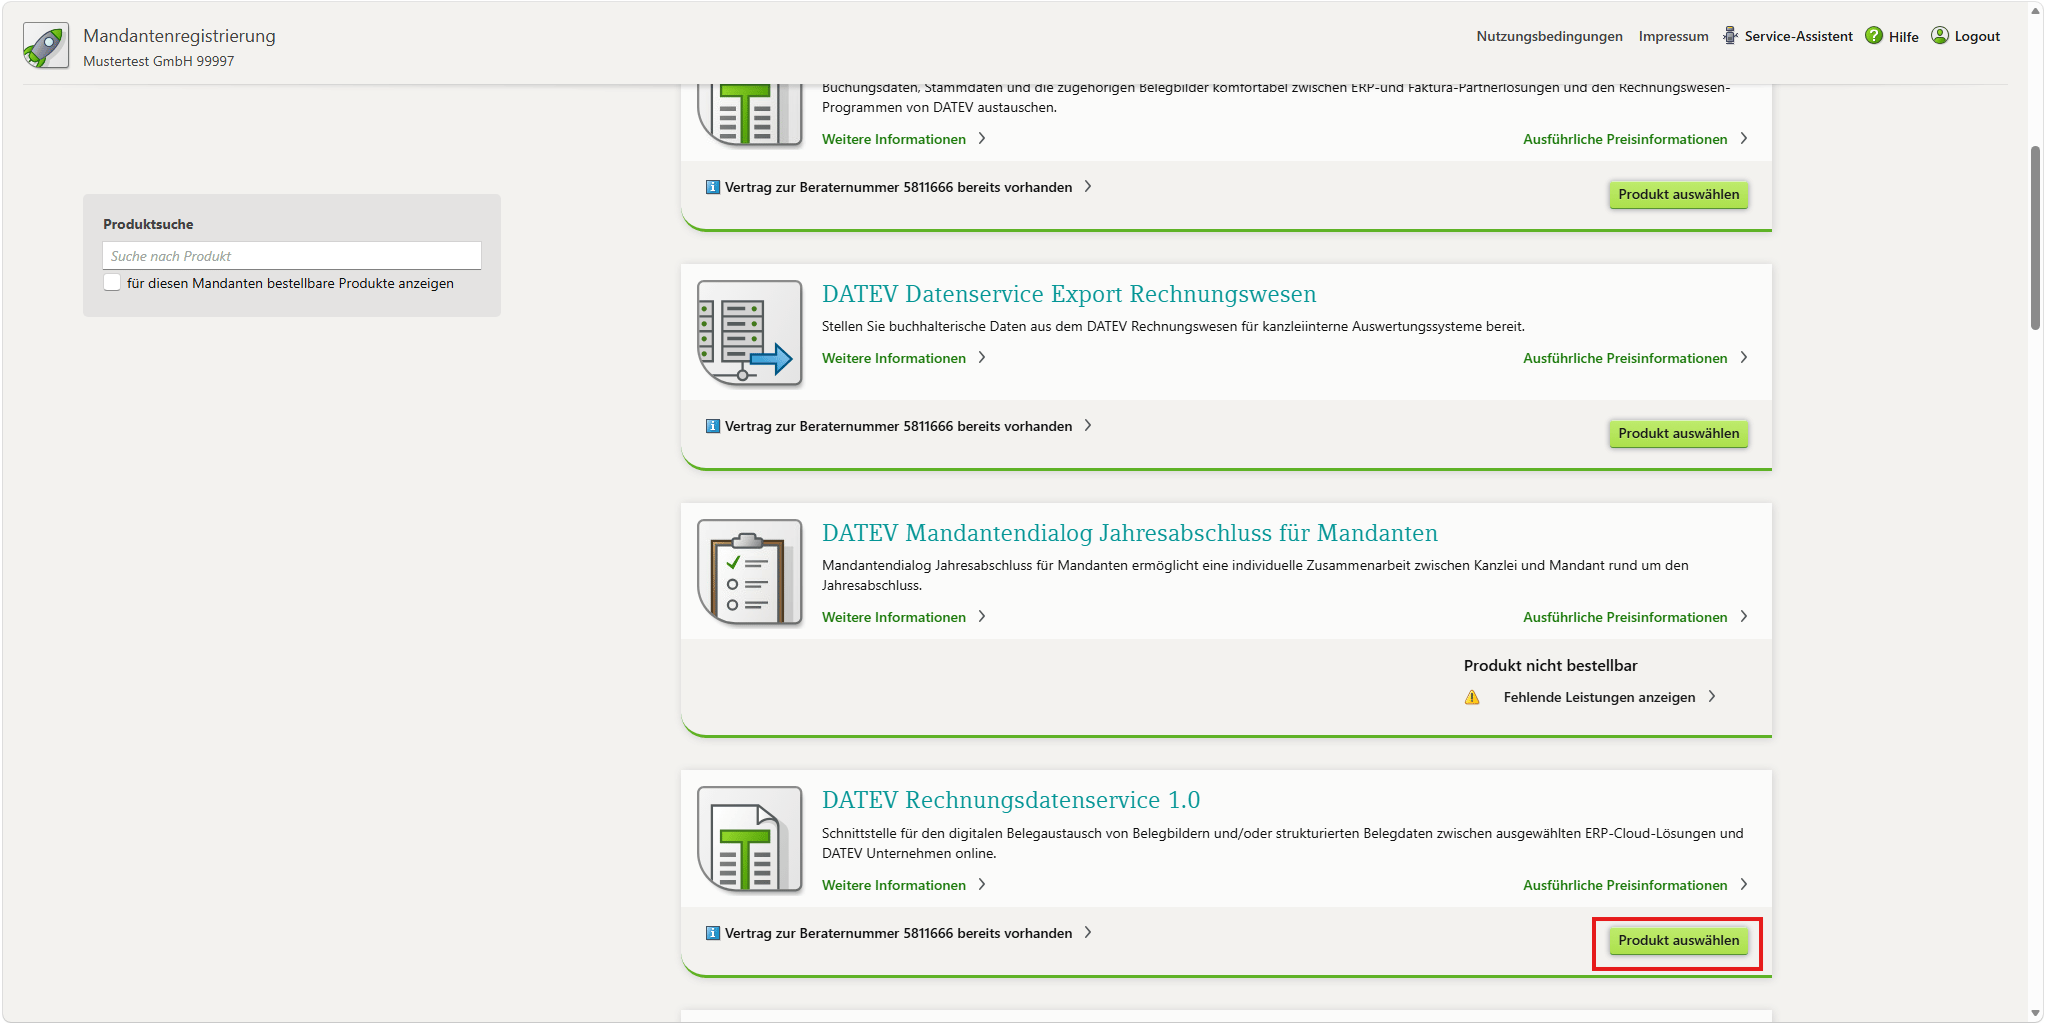The width and height of the screenshot is (2047, 1023).
Task: Click the info icon in the topmost contract row
Action: [x=713, y=187]
